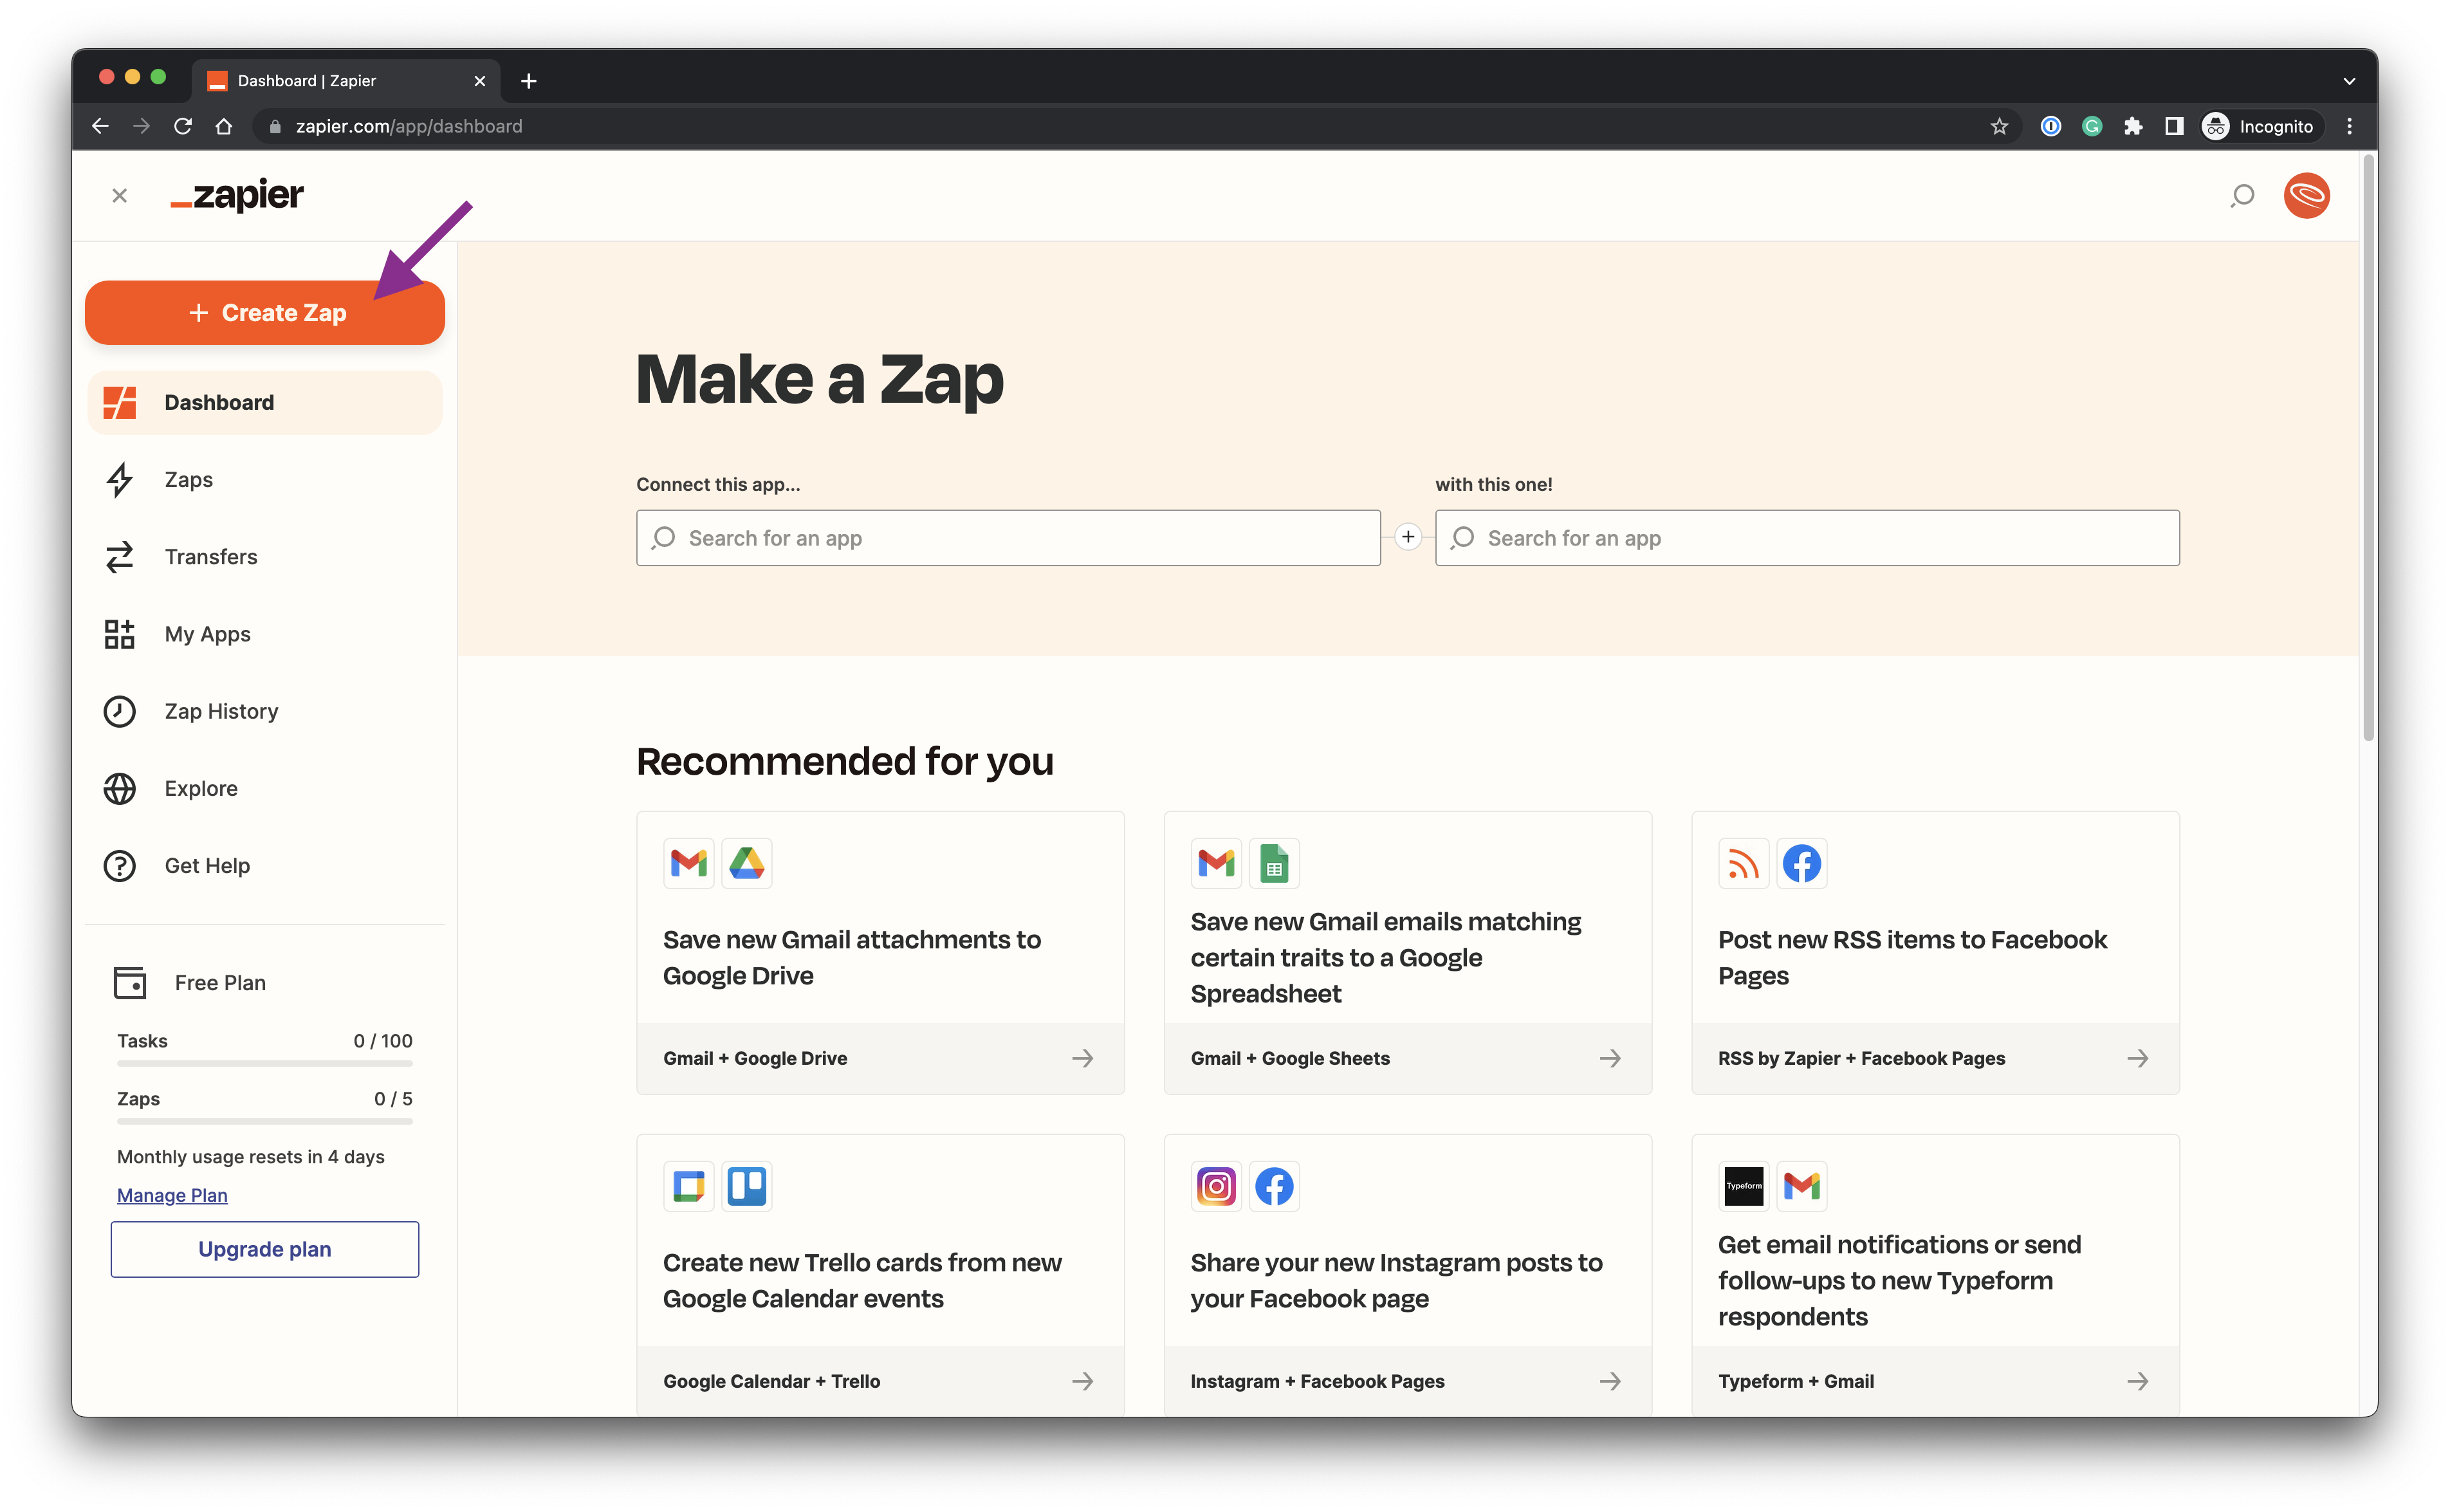Open the Chrome three-dot menu

(x=2349, y=126)
